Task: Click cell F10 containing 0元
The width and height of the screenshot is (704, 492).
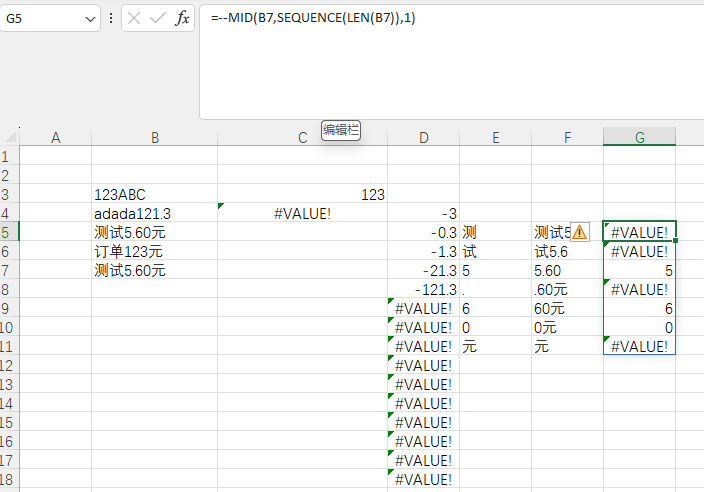Action: [567, 327]
